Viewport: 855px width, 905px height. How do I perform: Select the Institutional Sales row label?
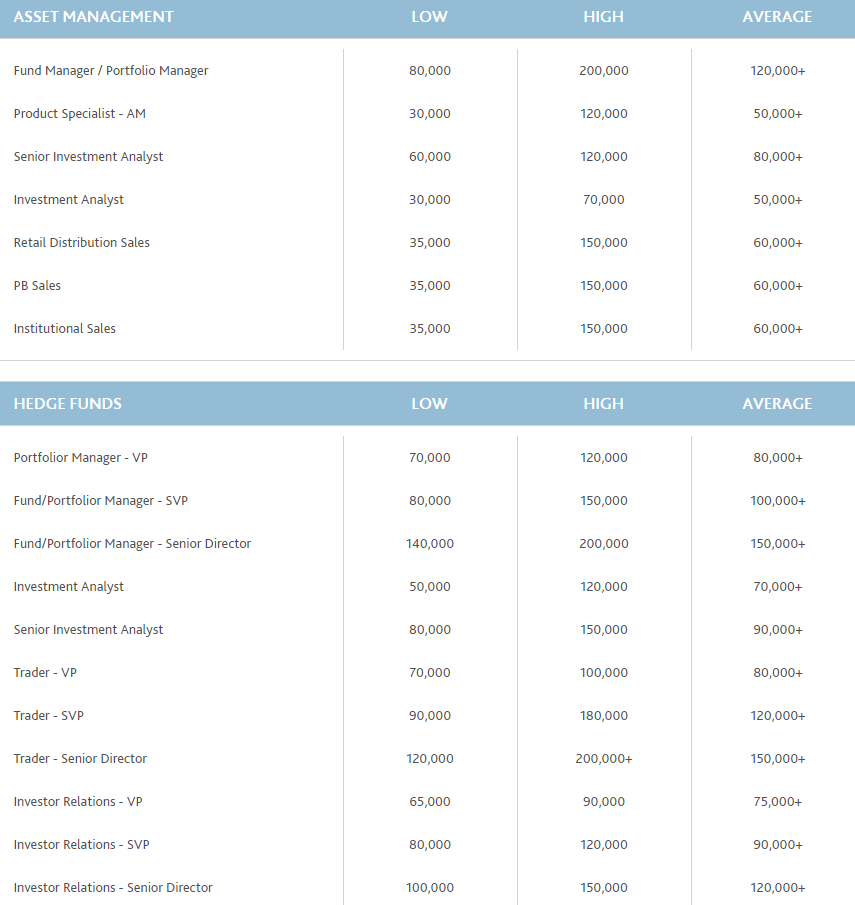point(65,328)
